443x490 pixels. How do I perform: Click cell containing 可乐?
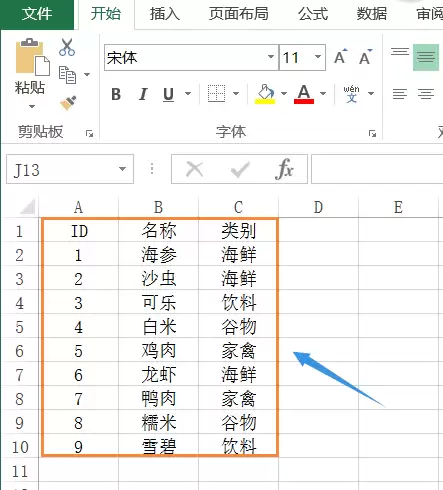(x=159, y=303)
